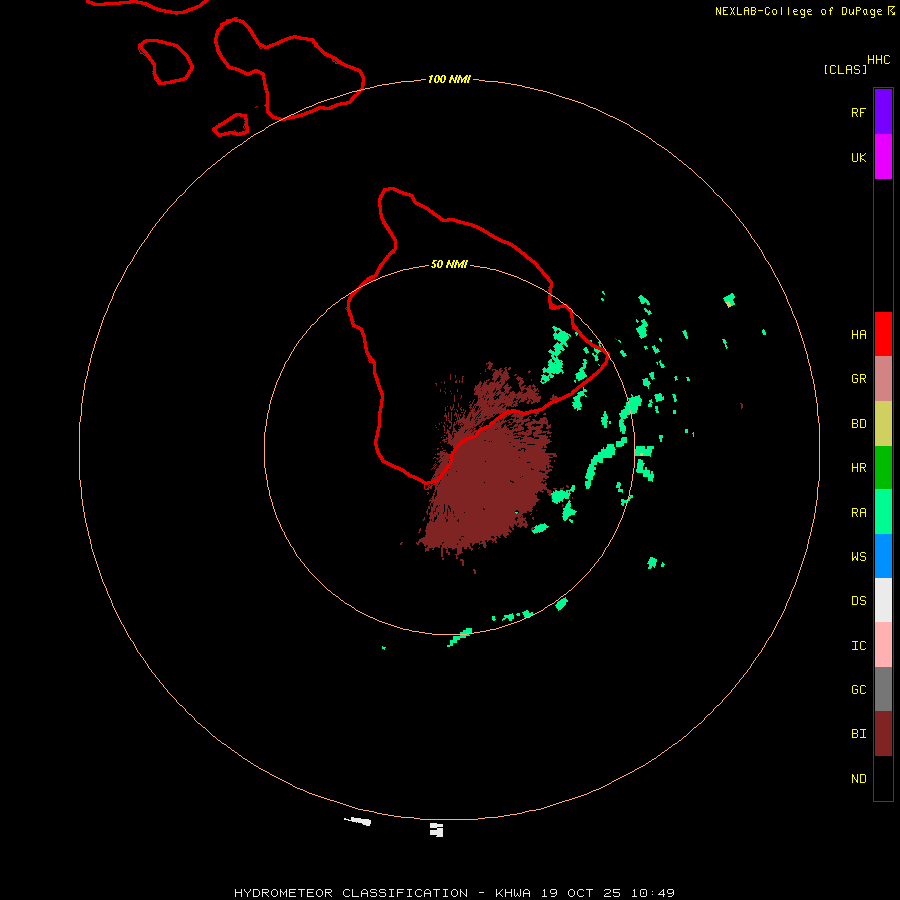
Task: Click the RA light green swatch
Action: point(883,512)
